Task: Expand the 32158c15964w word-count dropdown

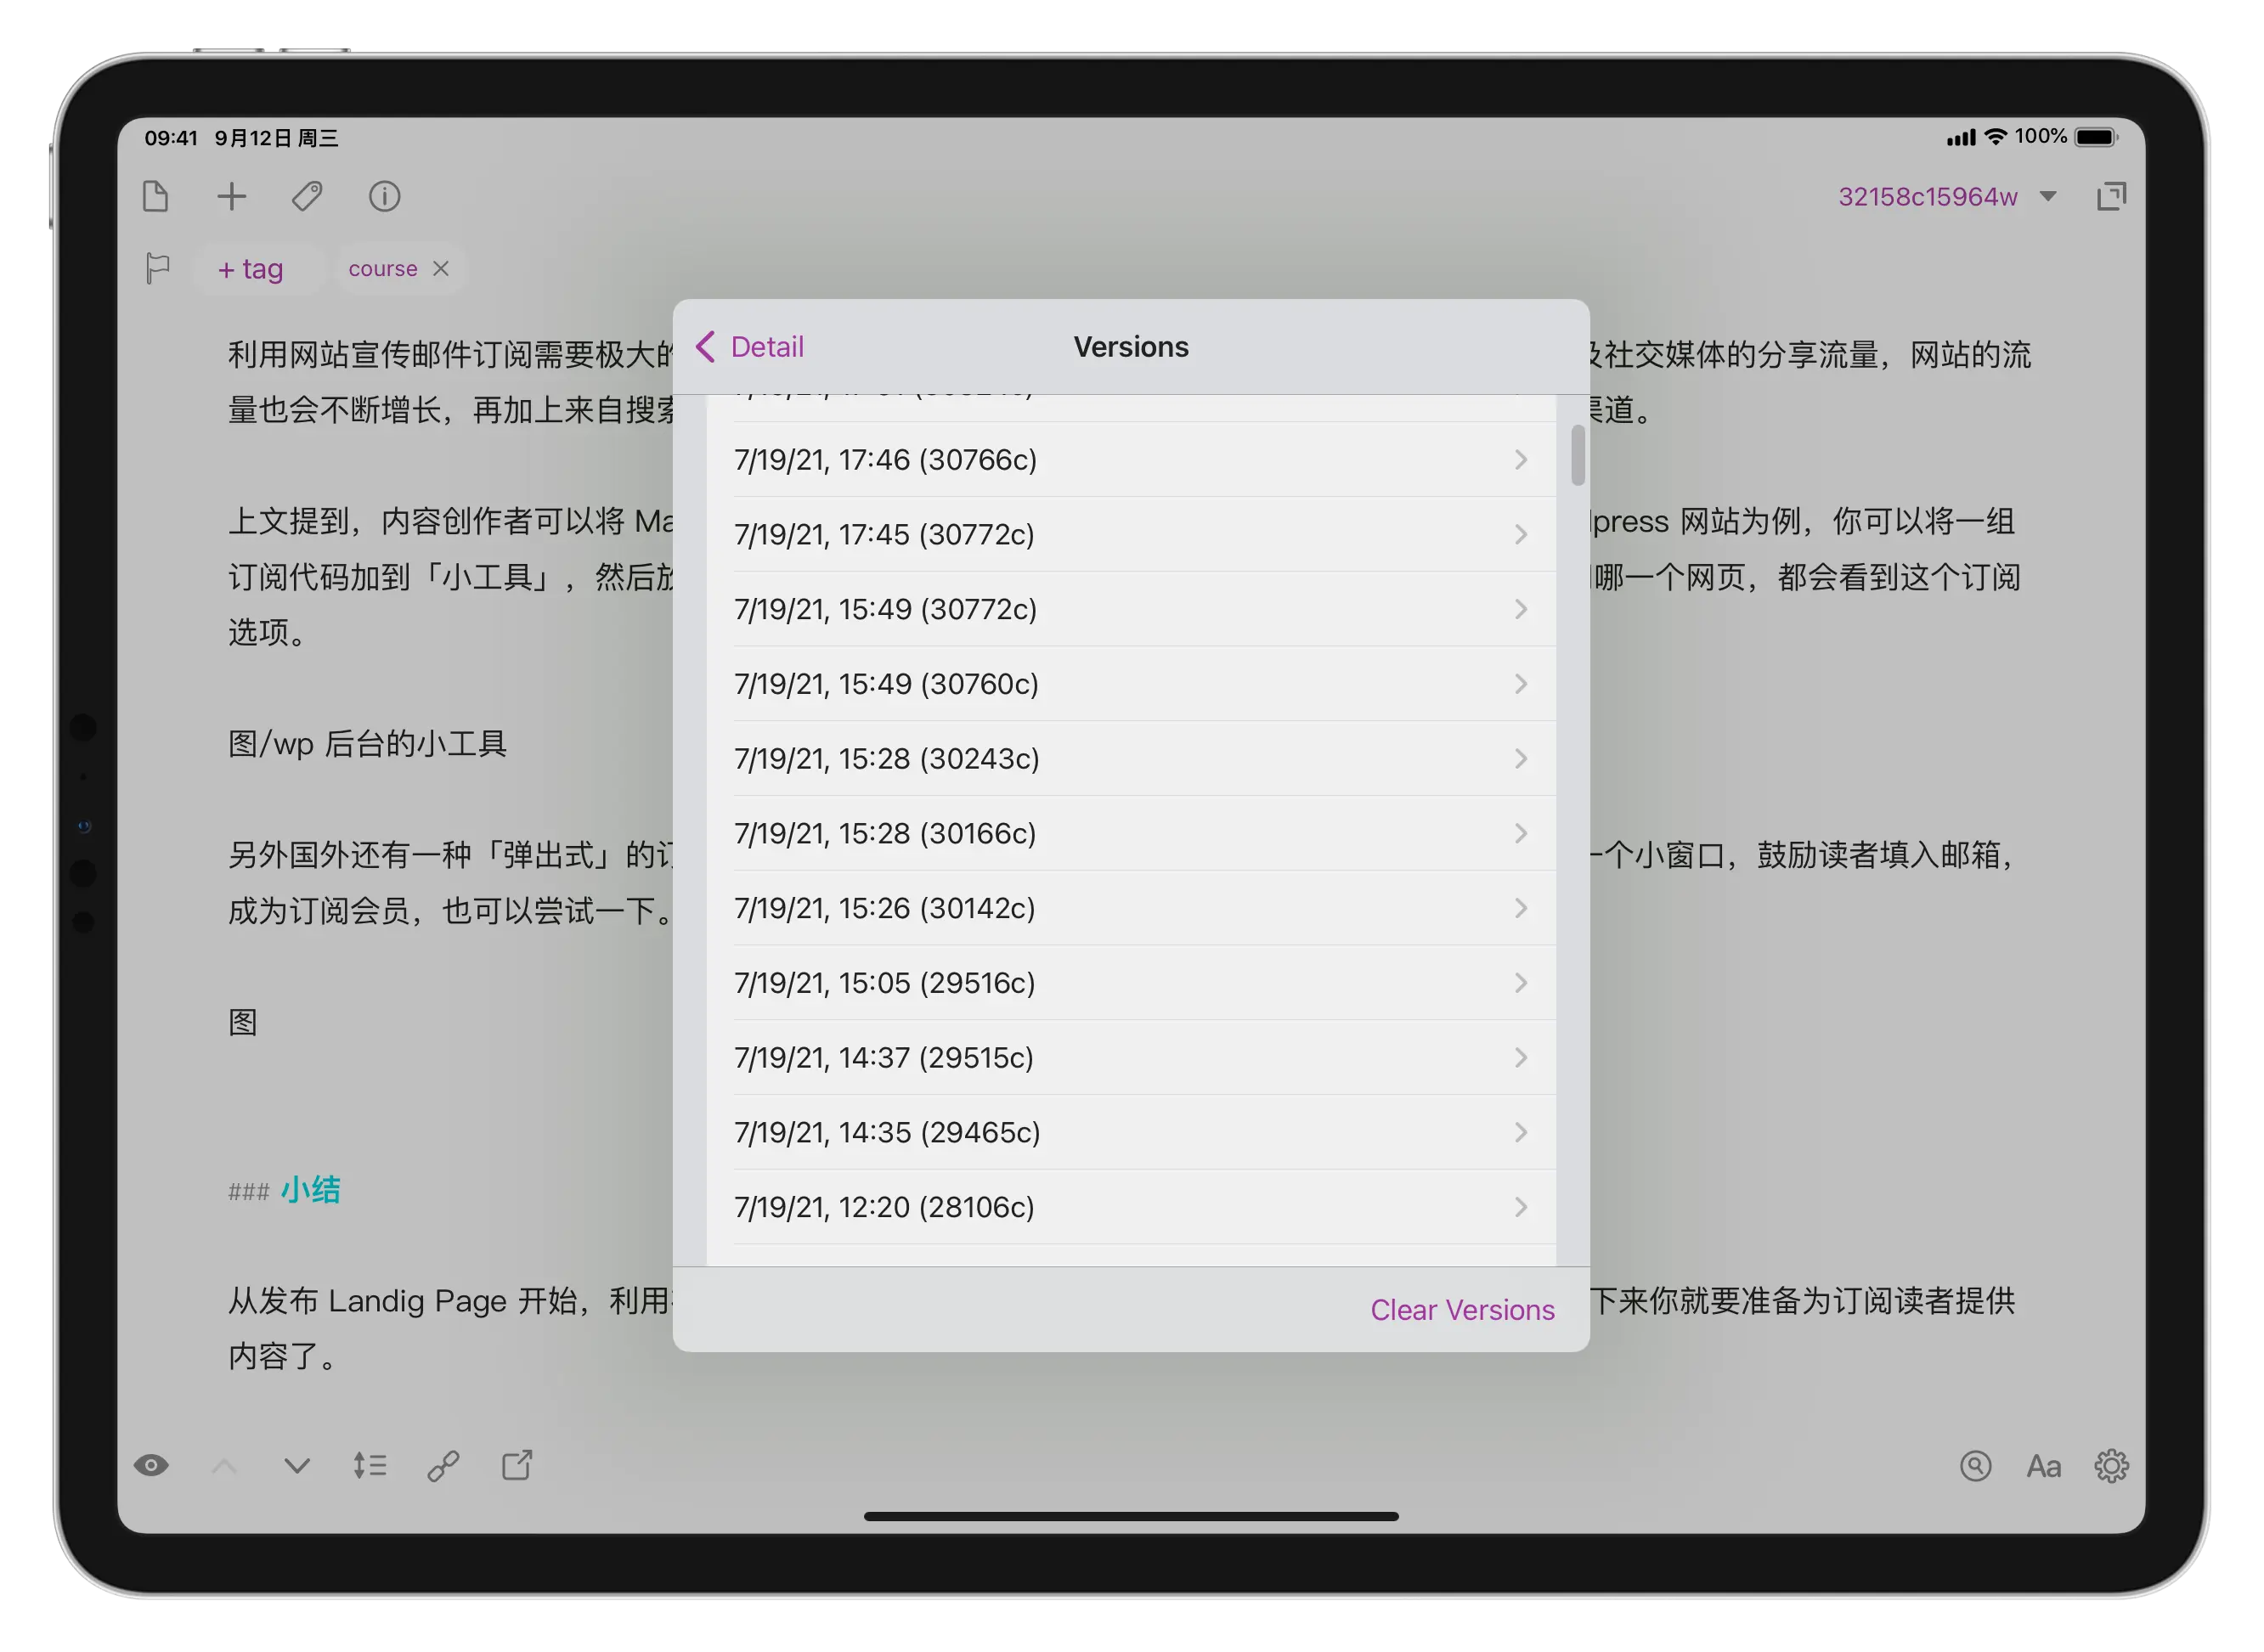Action: pos(2047,196)
